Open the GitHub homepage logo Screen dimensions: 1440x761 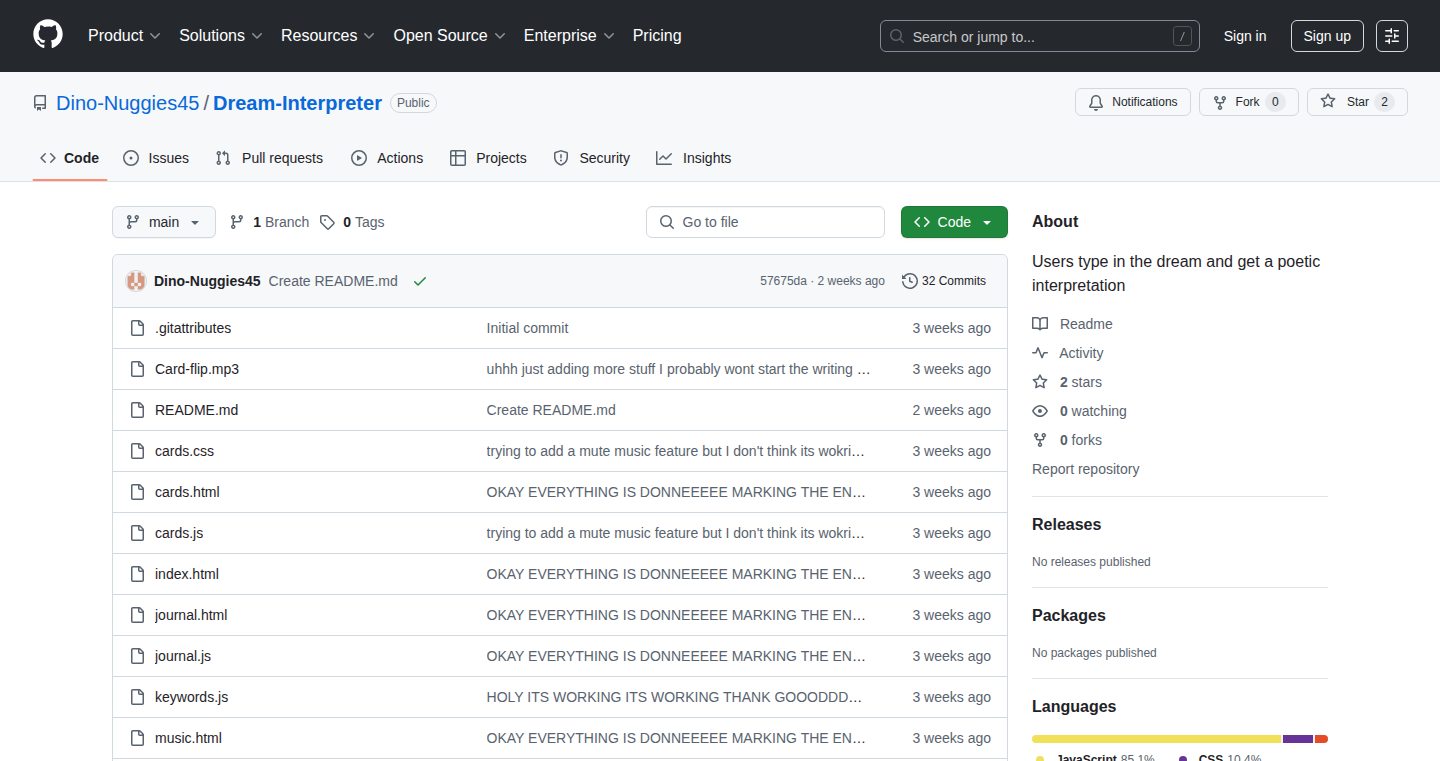(48, 35)
